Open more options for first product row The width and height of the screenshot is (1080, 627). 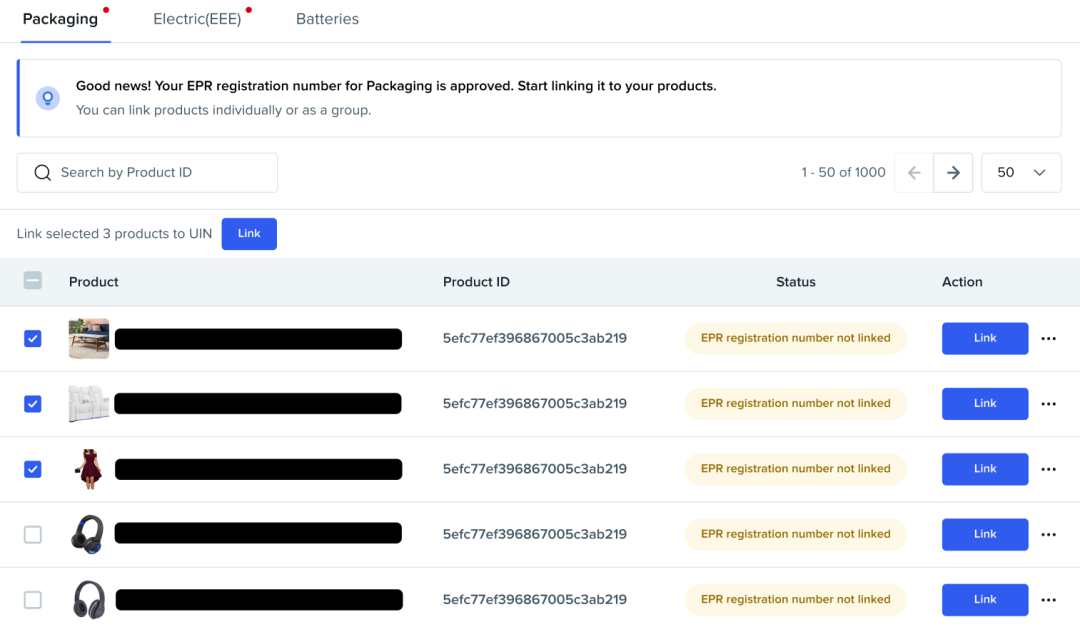coord(1048,339)
